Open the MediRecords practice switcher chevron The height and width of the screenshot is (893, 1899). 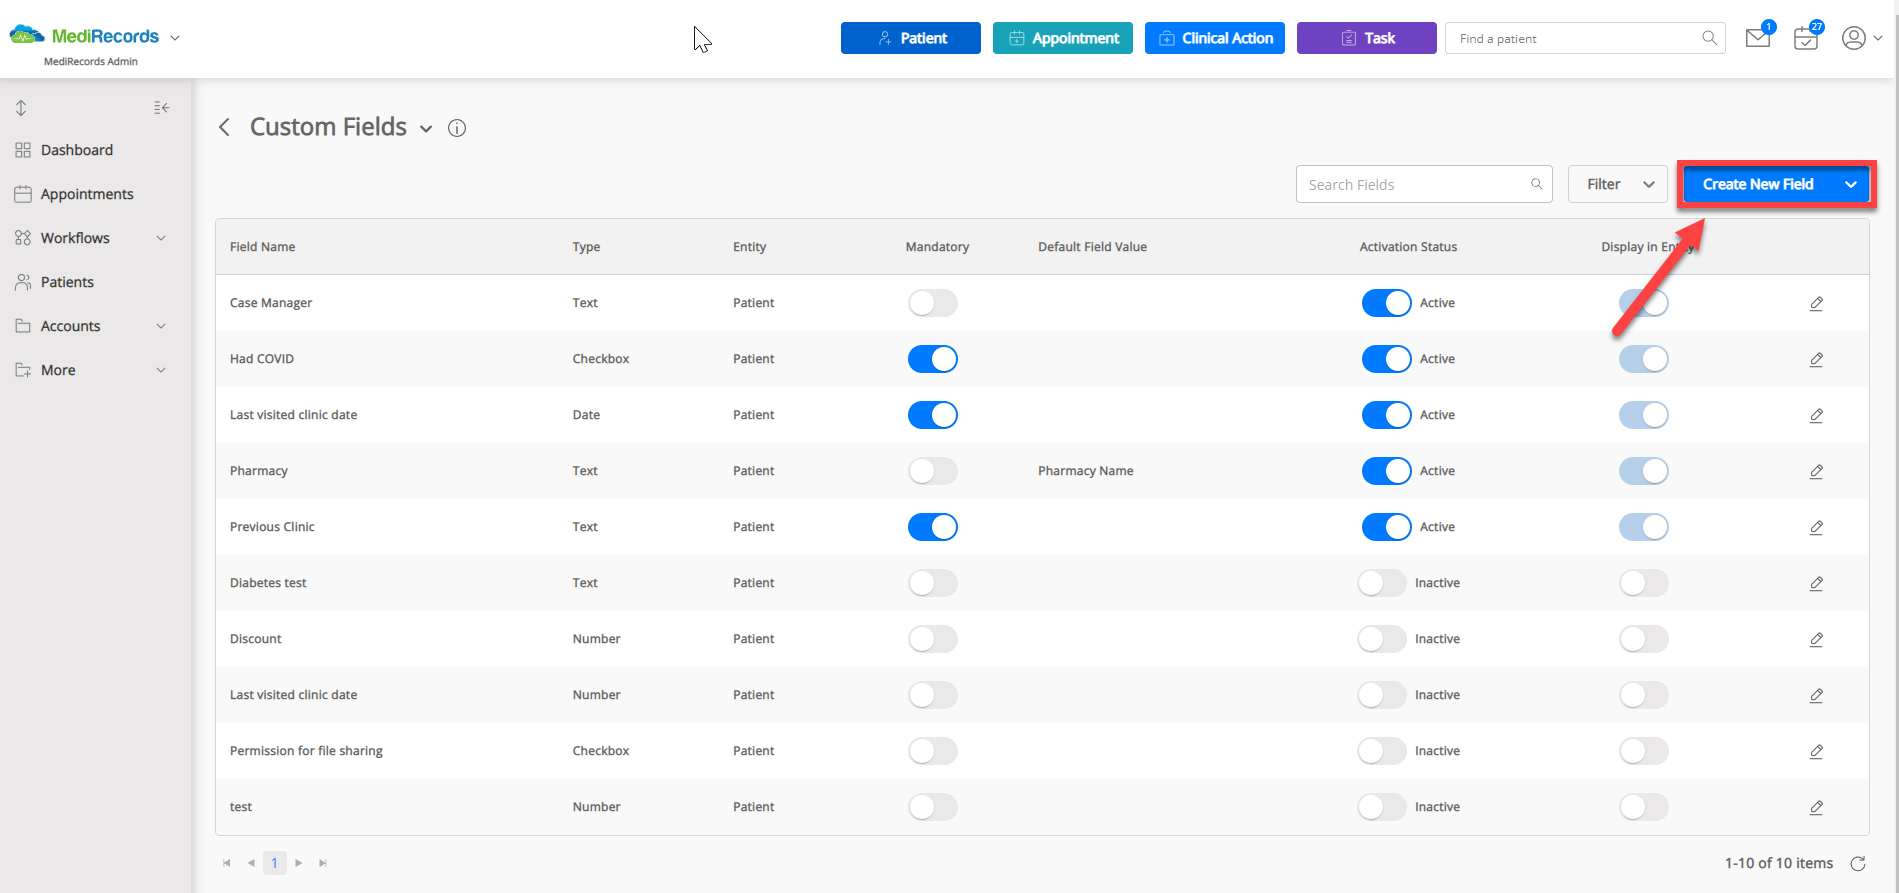coord(175,38)
